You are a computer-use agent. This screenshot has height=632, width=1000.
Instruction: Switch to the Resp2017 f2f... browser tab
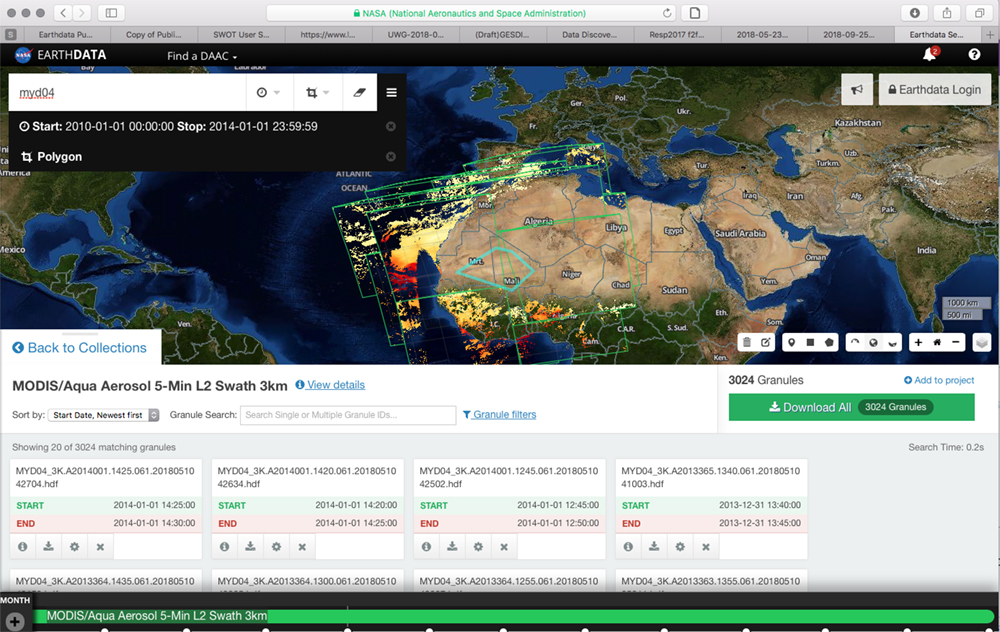tap(677, 34)
